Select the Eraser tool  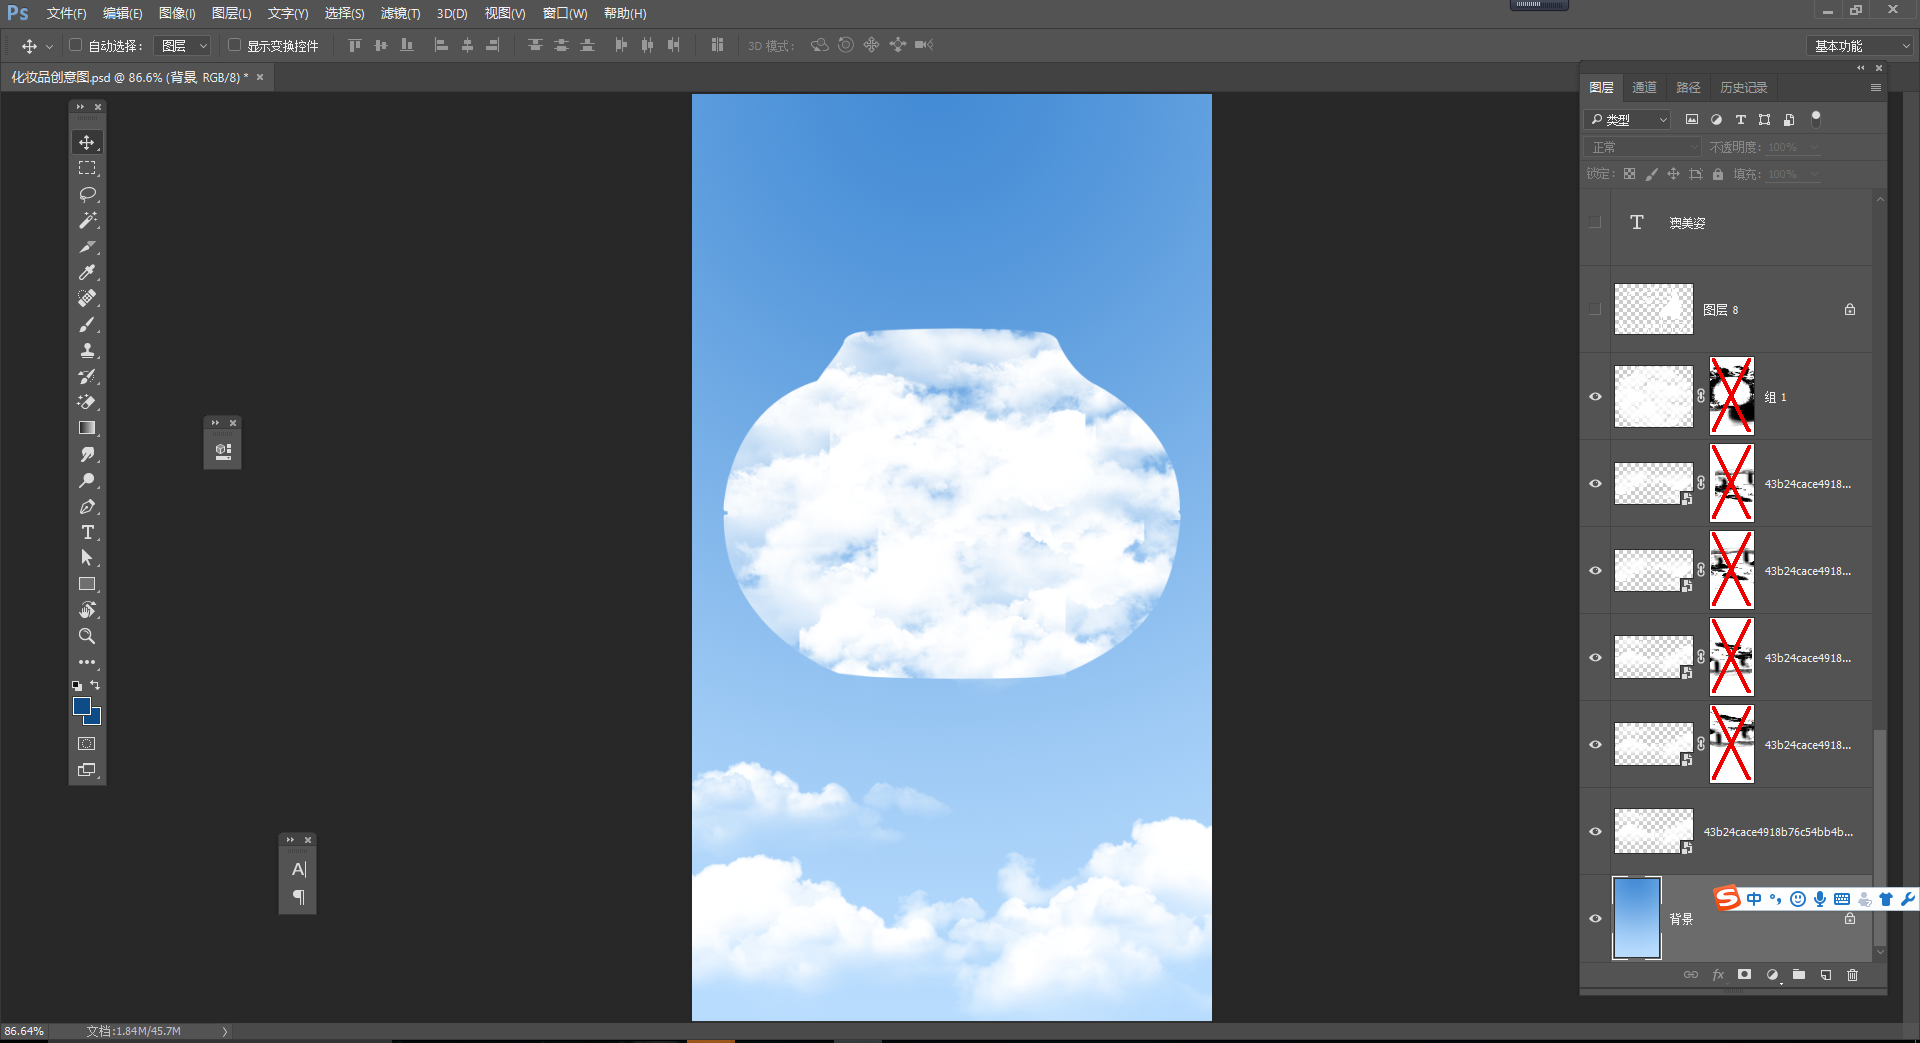[87, 402]
